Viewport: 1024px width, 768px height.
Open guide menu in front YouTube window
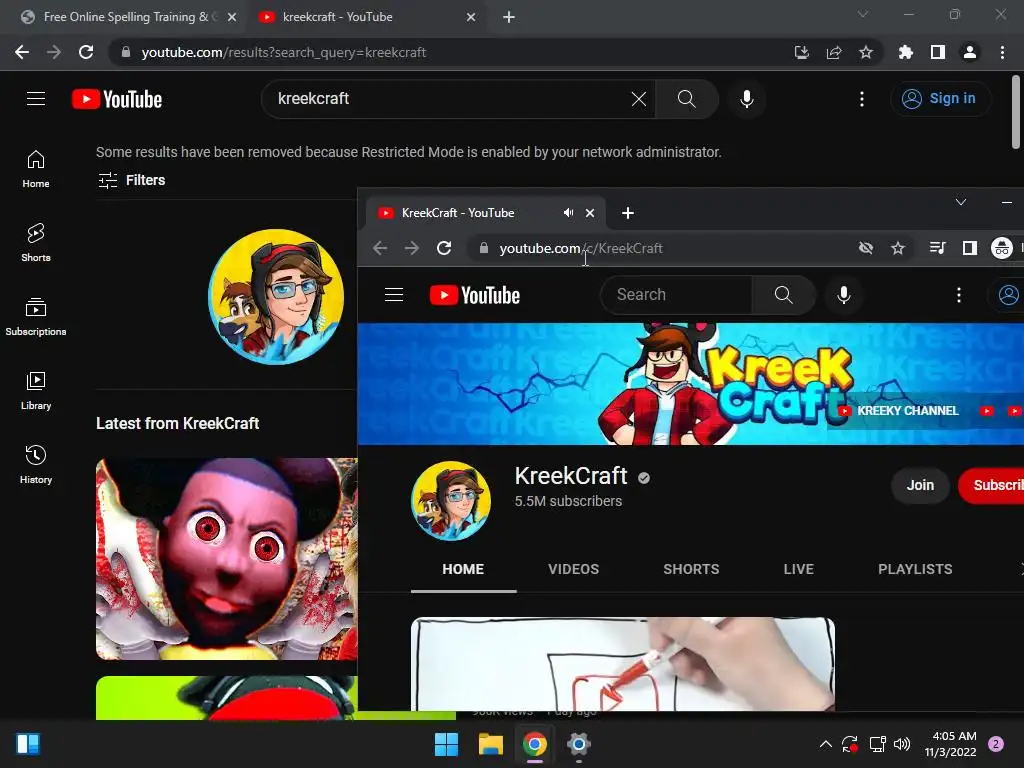tap(394, 295)
